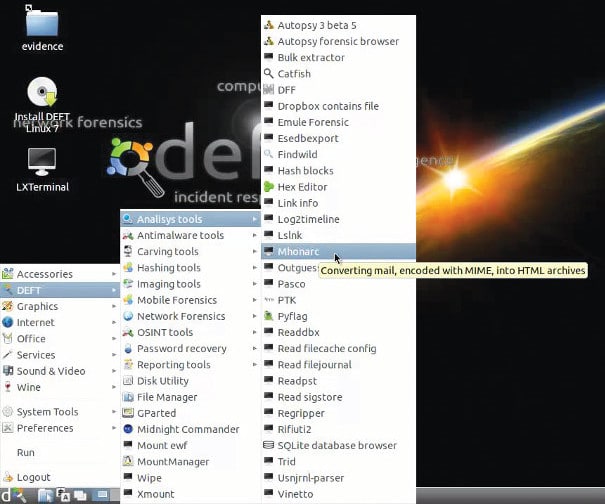Launch Dropbox contains file tool

pos(339,106)
